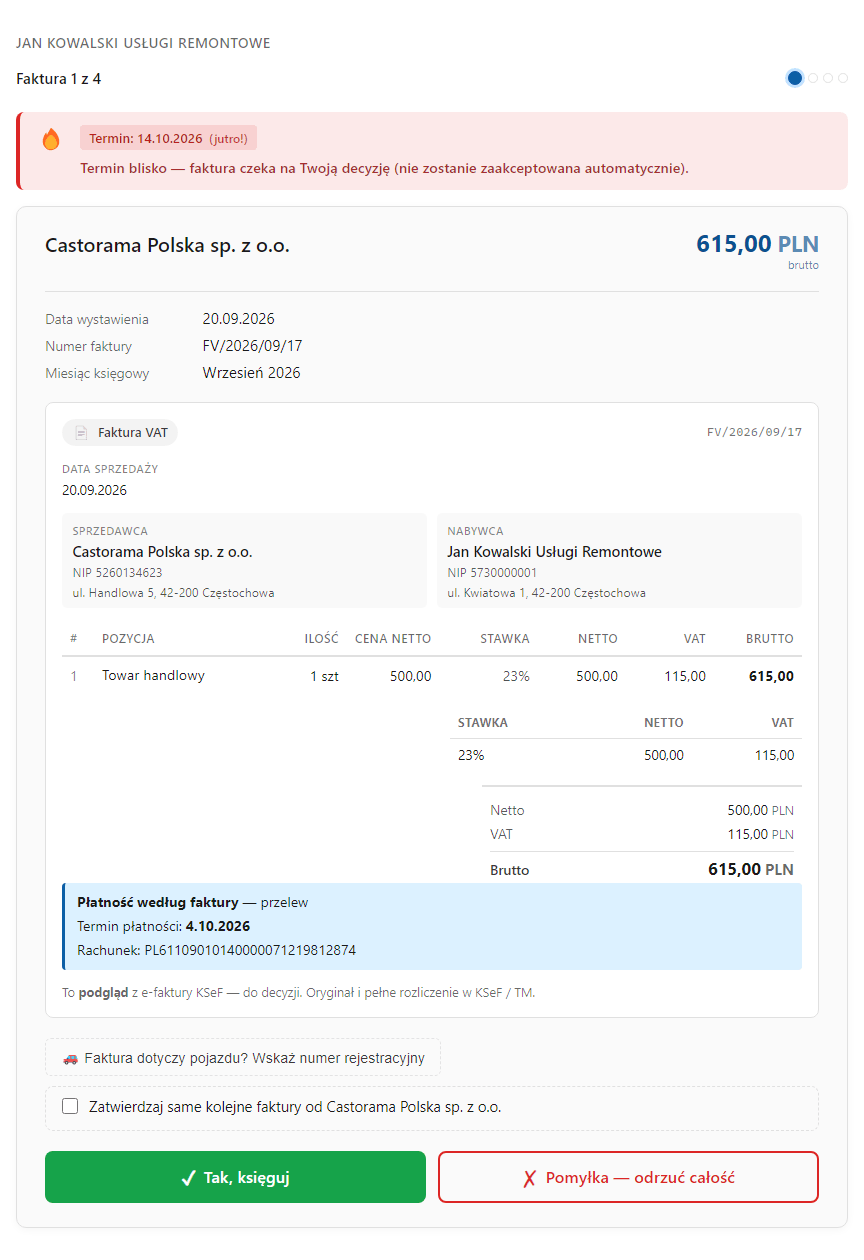Select the first active pagination dot

(795, 78)
